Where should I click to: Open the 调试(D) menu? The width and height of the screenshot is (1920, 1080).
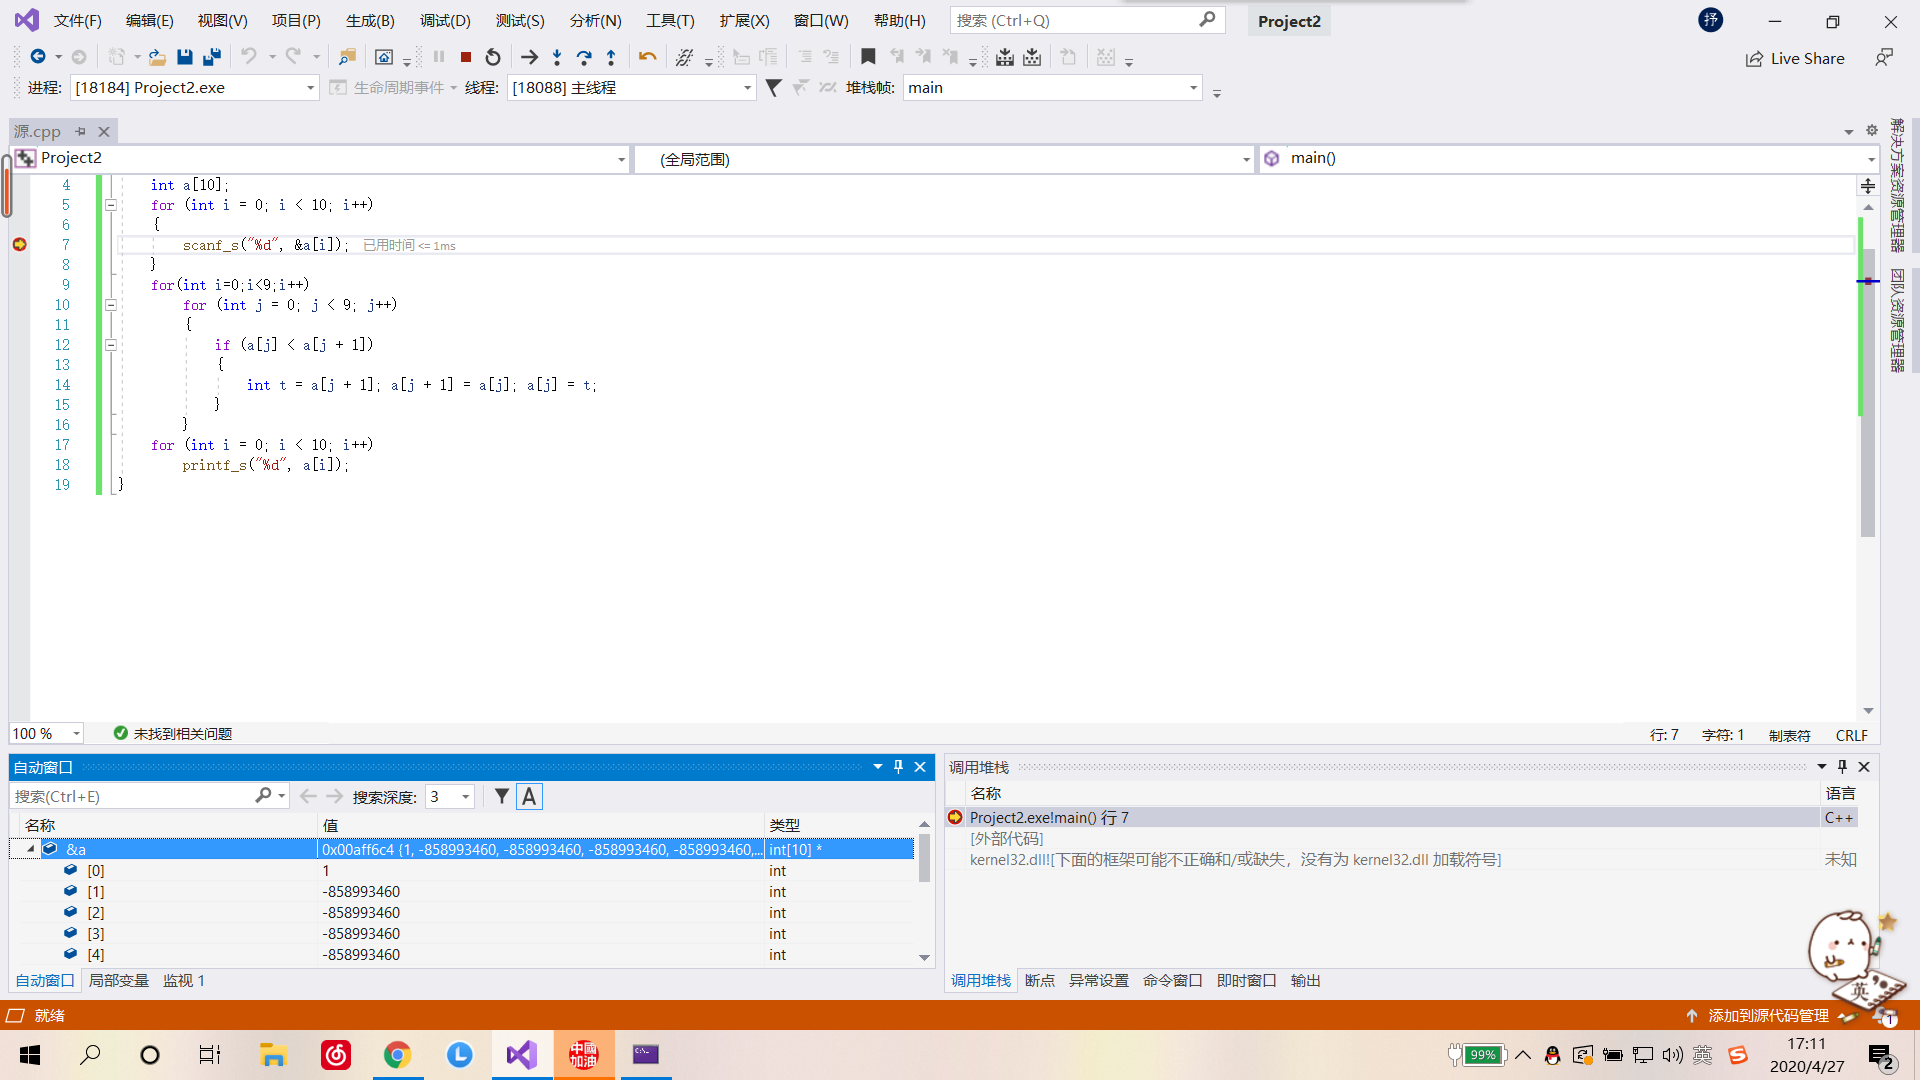click(x=445, y=21)
